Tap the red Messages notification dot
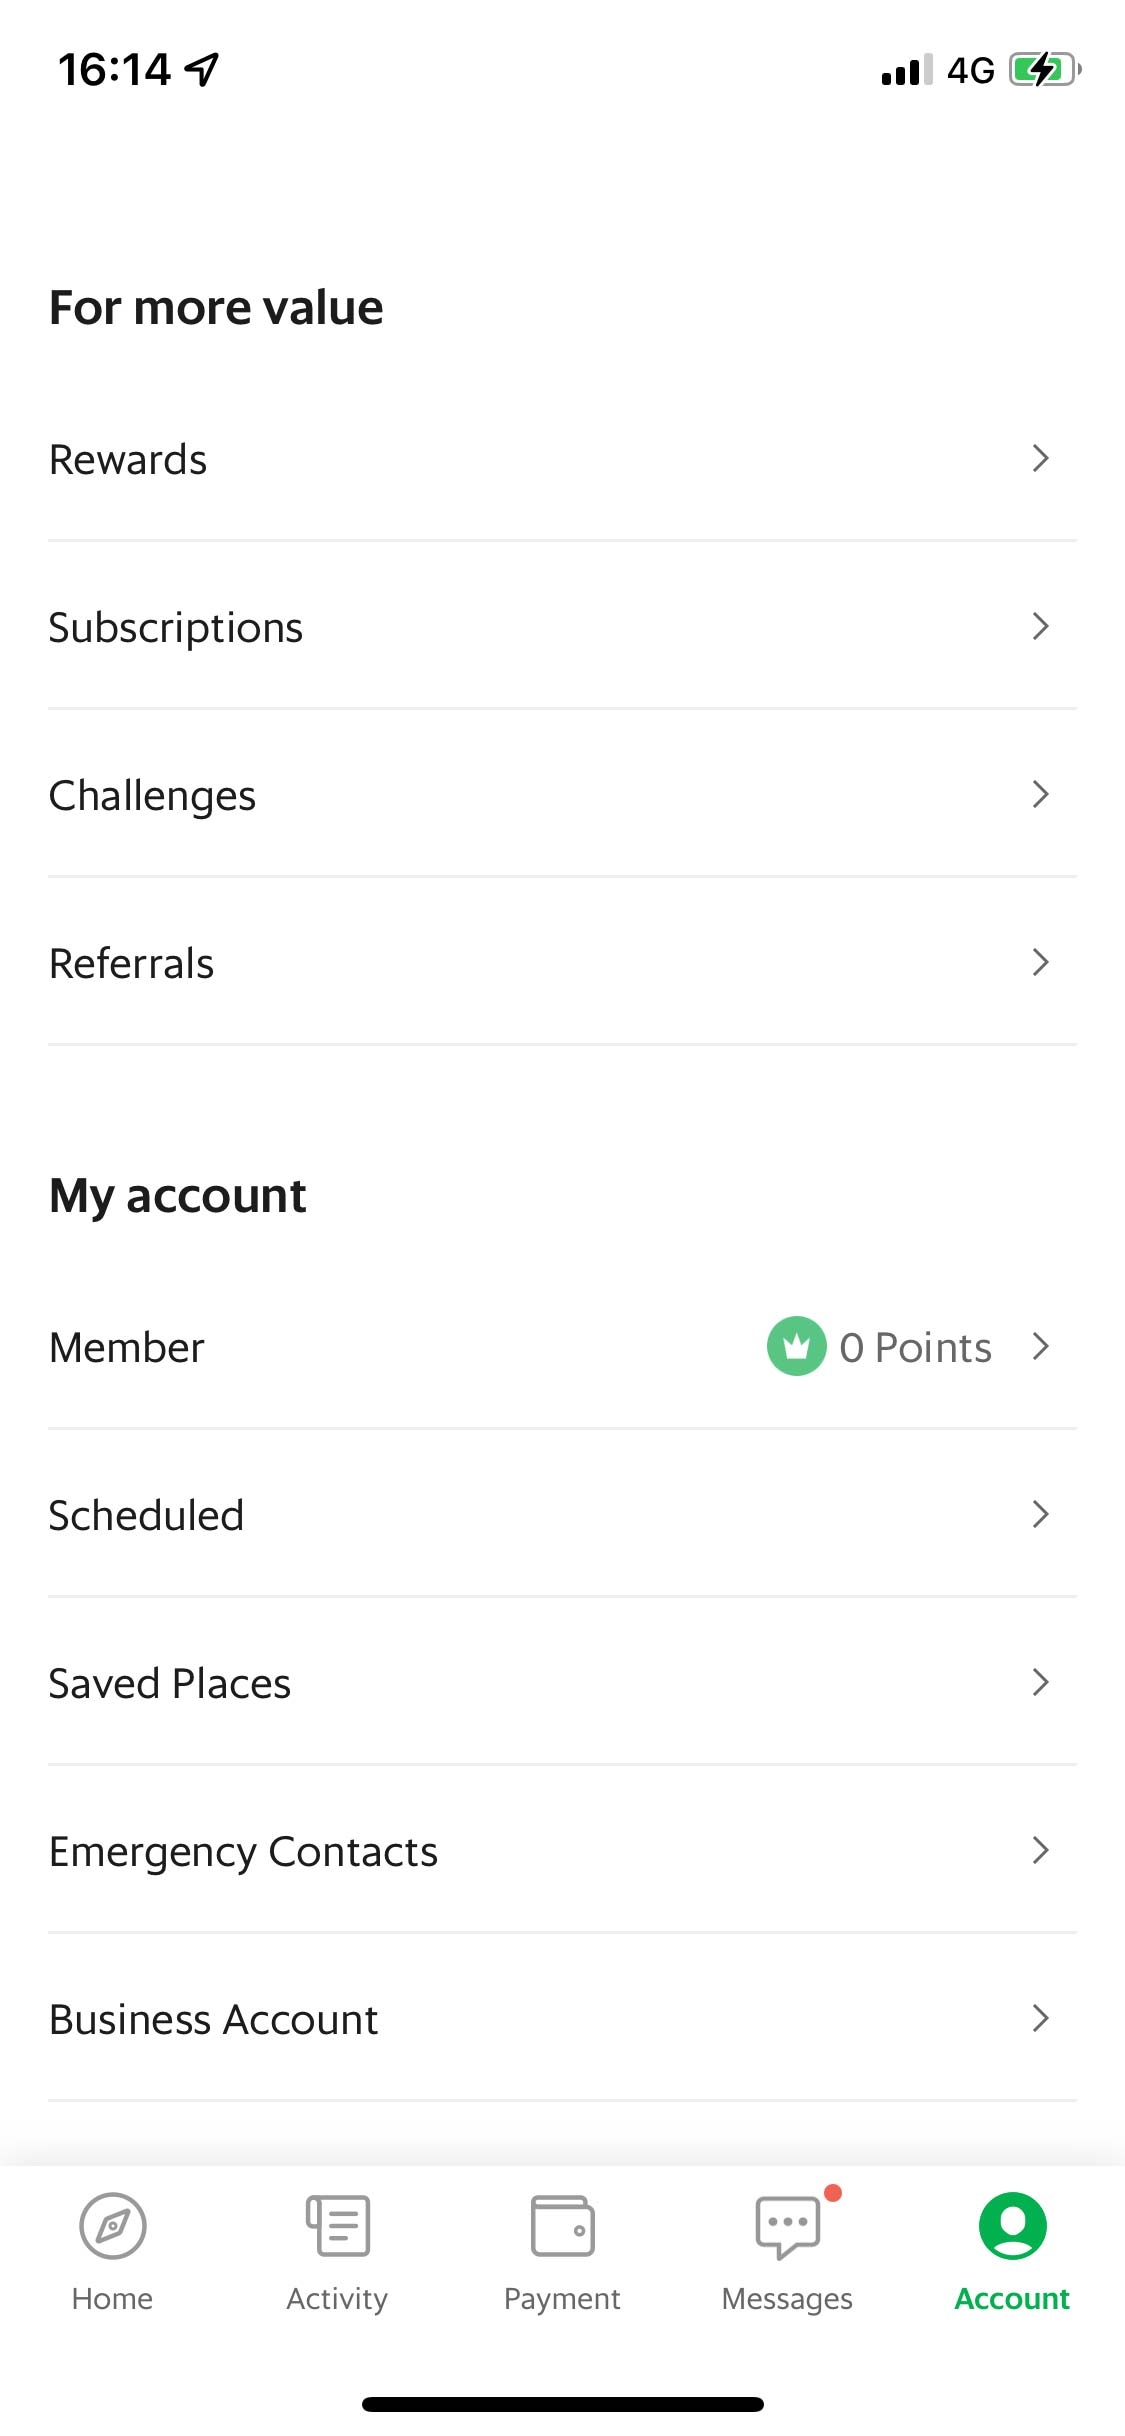The height and width of the screenshot is (2436, 1125). [832, 2193]
